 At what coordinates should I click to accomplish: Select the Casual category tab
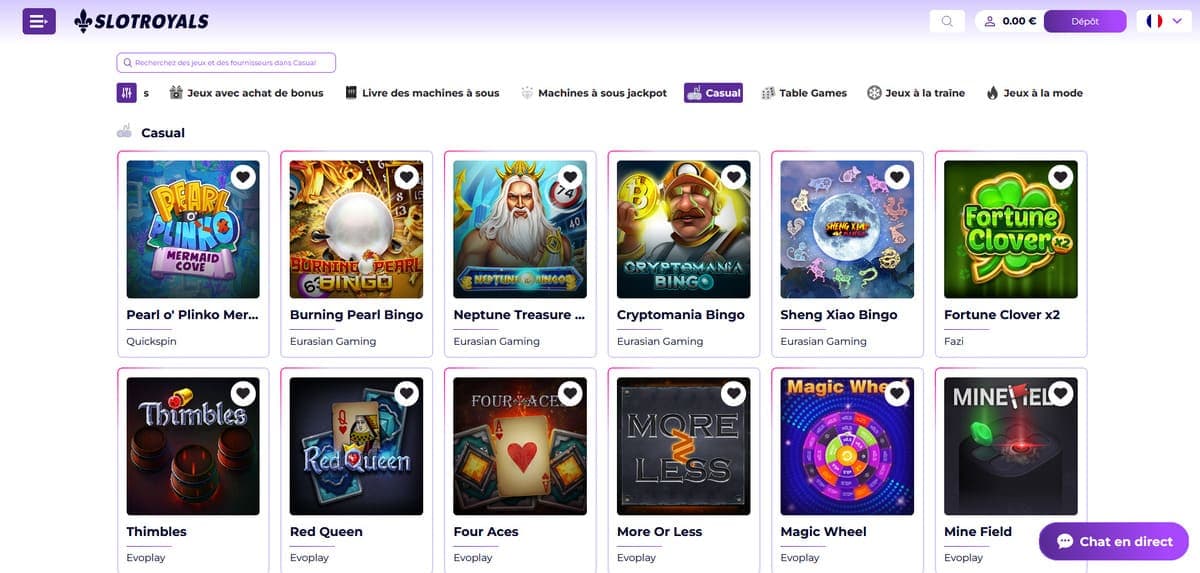tap(713, 93)
